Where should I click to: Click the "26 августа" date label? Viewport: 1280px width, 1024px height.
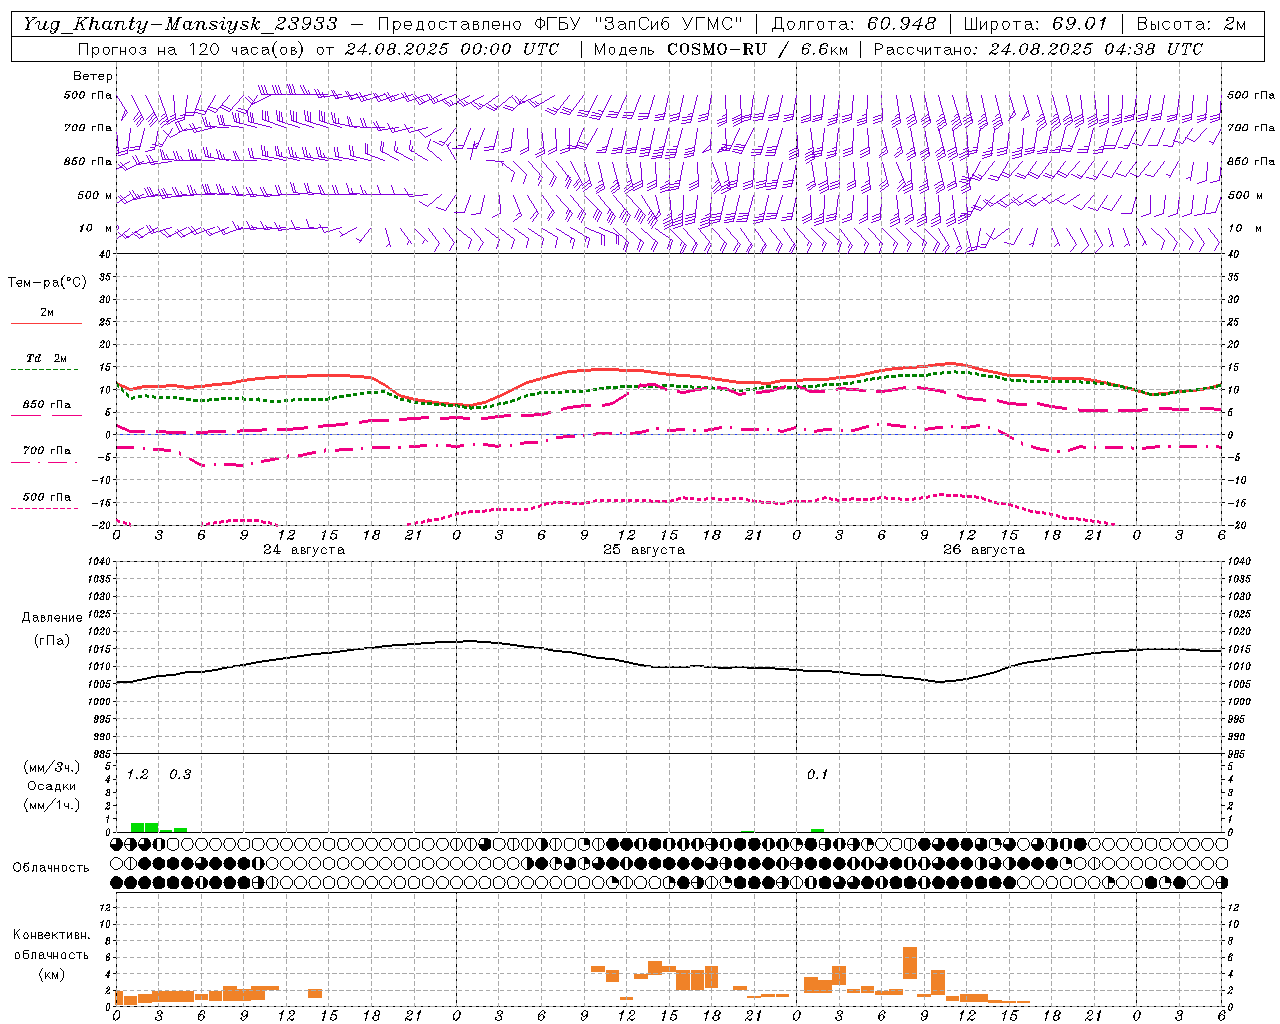coord(984,550)
